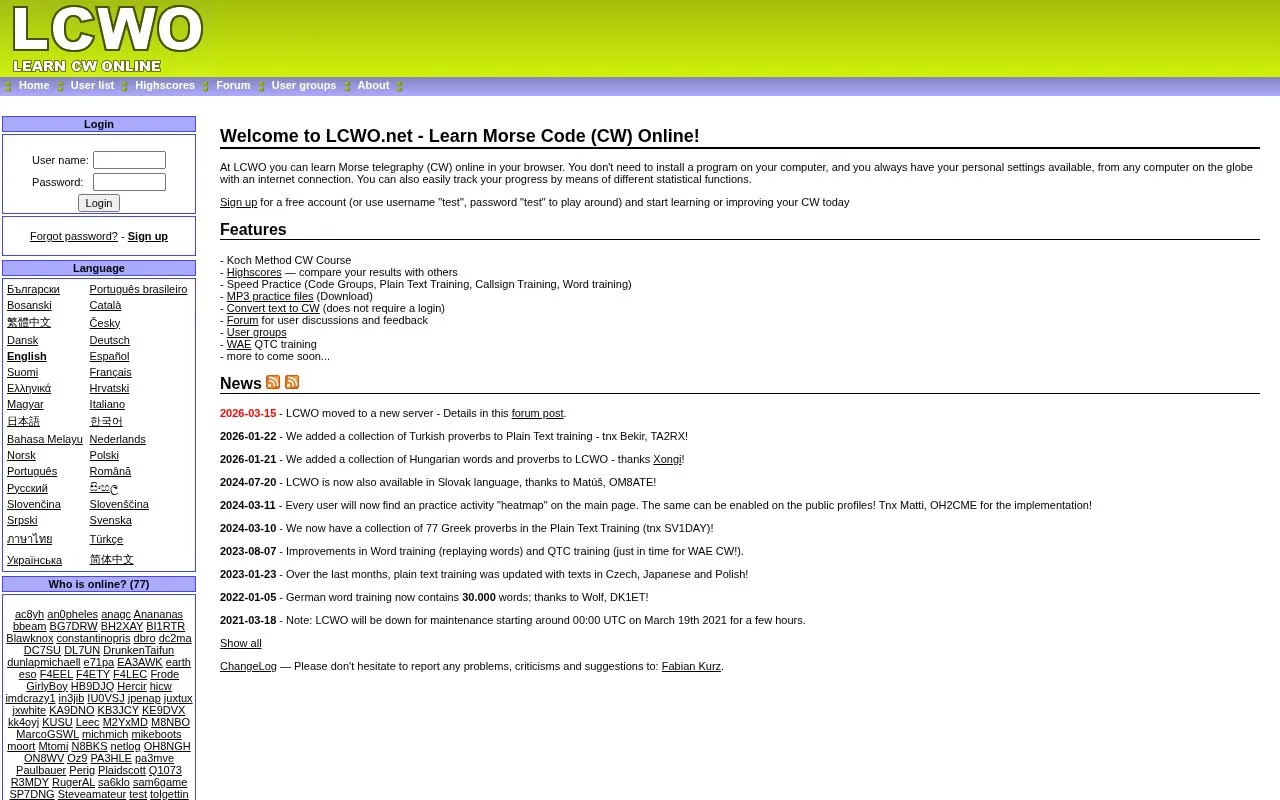Click the Koch Method CW Course feature text
The height and width of the screenshot is (800, 1280).
[x=289, y=260]
